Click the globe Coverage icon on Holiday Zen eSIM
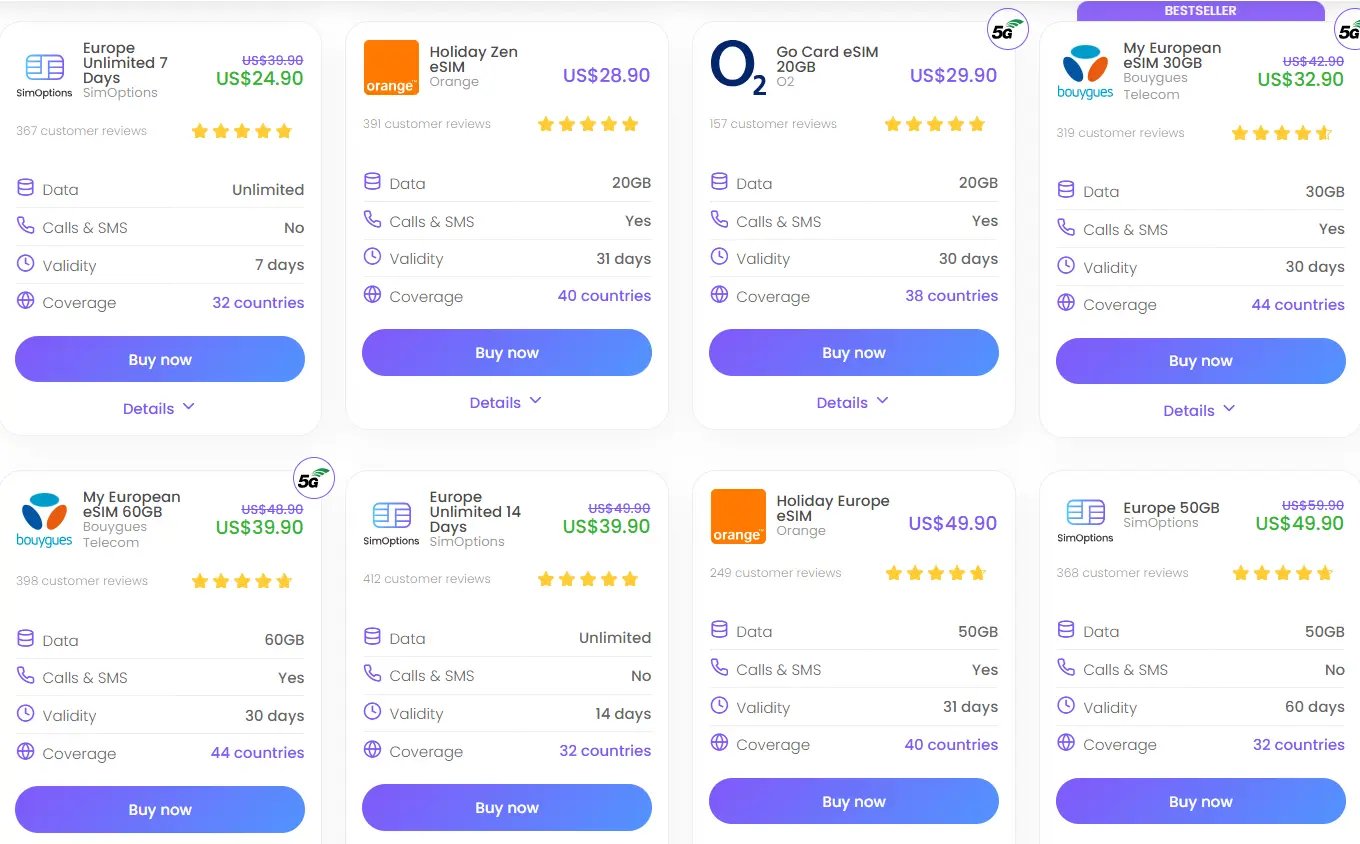This screenshot has height=844, width=1360. tap(370, 296)
